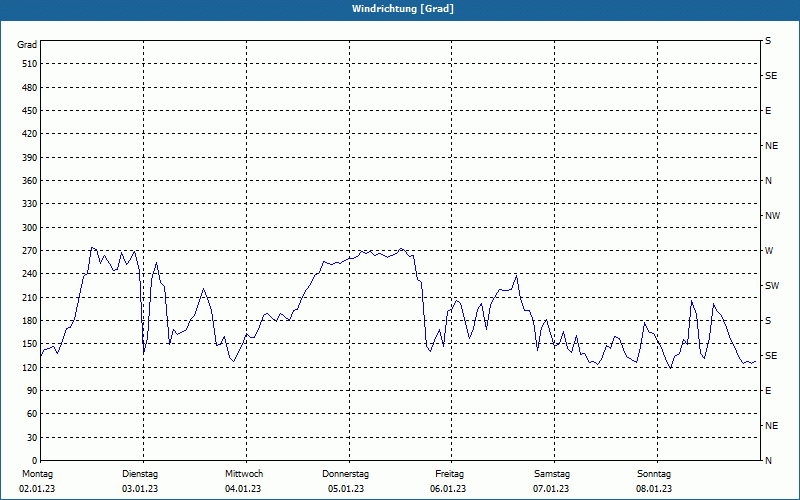Click the y-axis value 450
800x500 pixels.
tap(30, 111)
